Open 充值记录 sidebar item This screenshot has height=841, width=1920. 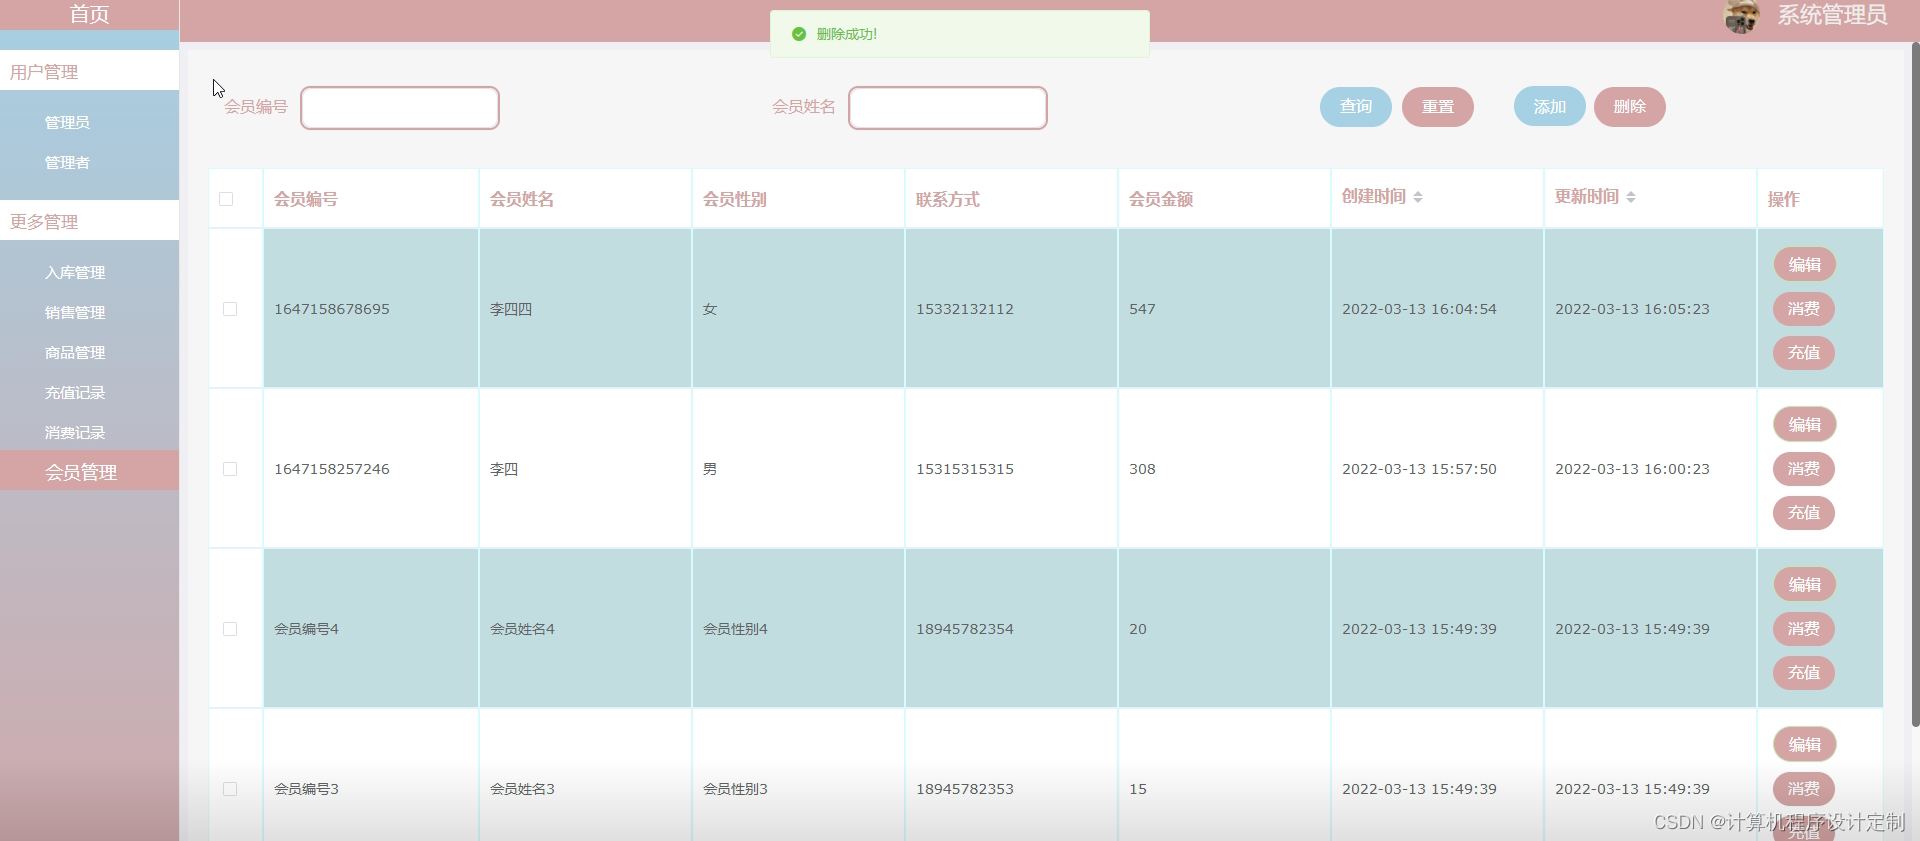(x=75, y=393)
